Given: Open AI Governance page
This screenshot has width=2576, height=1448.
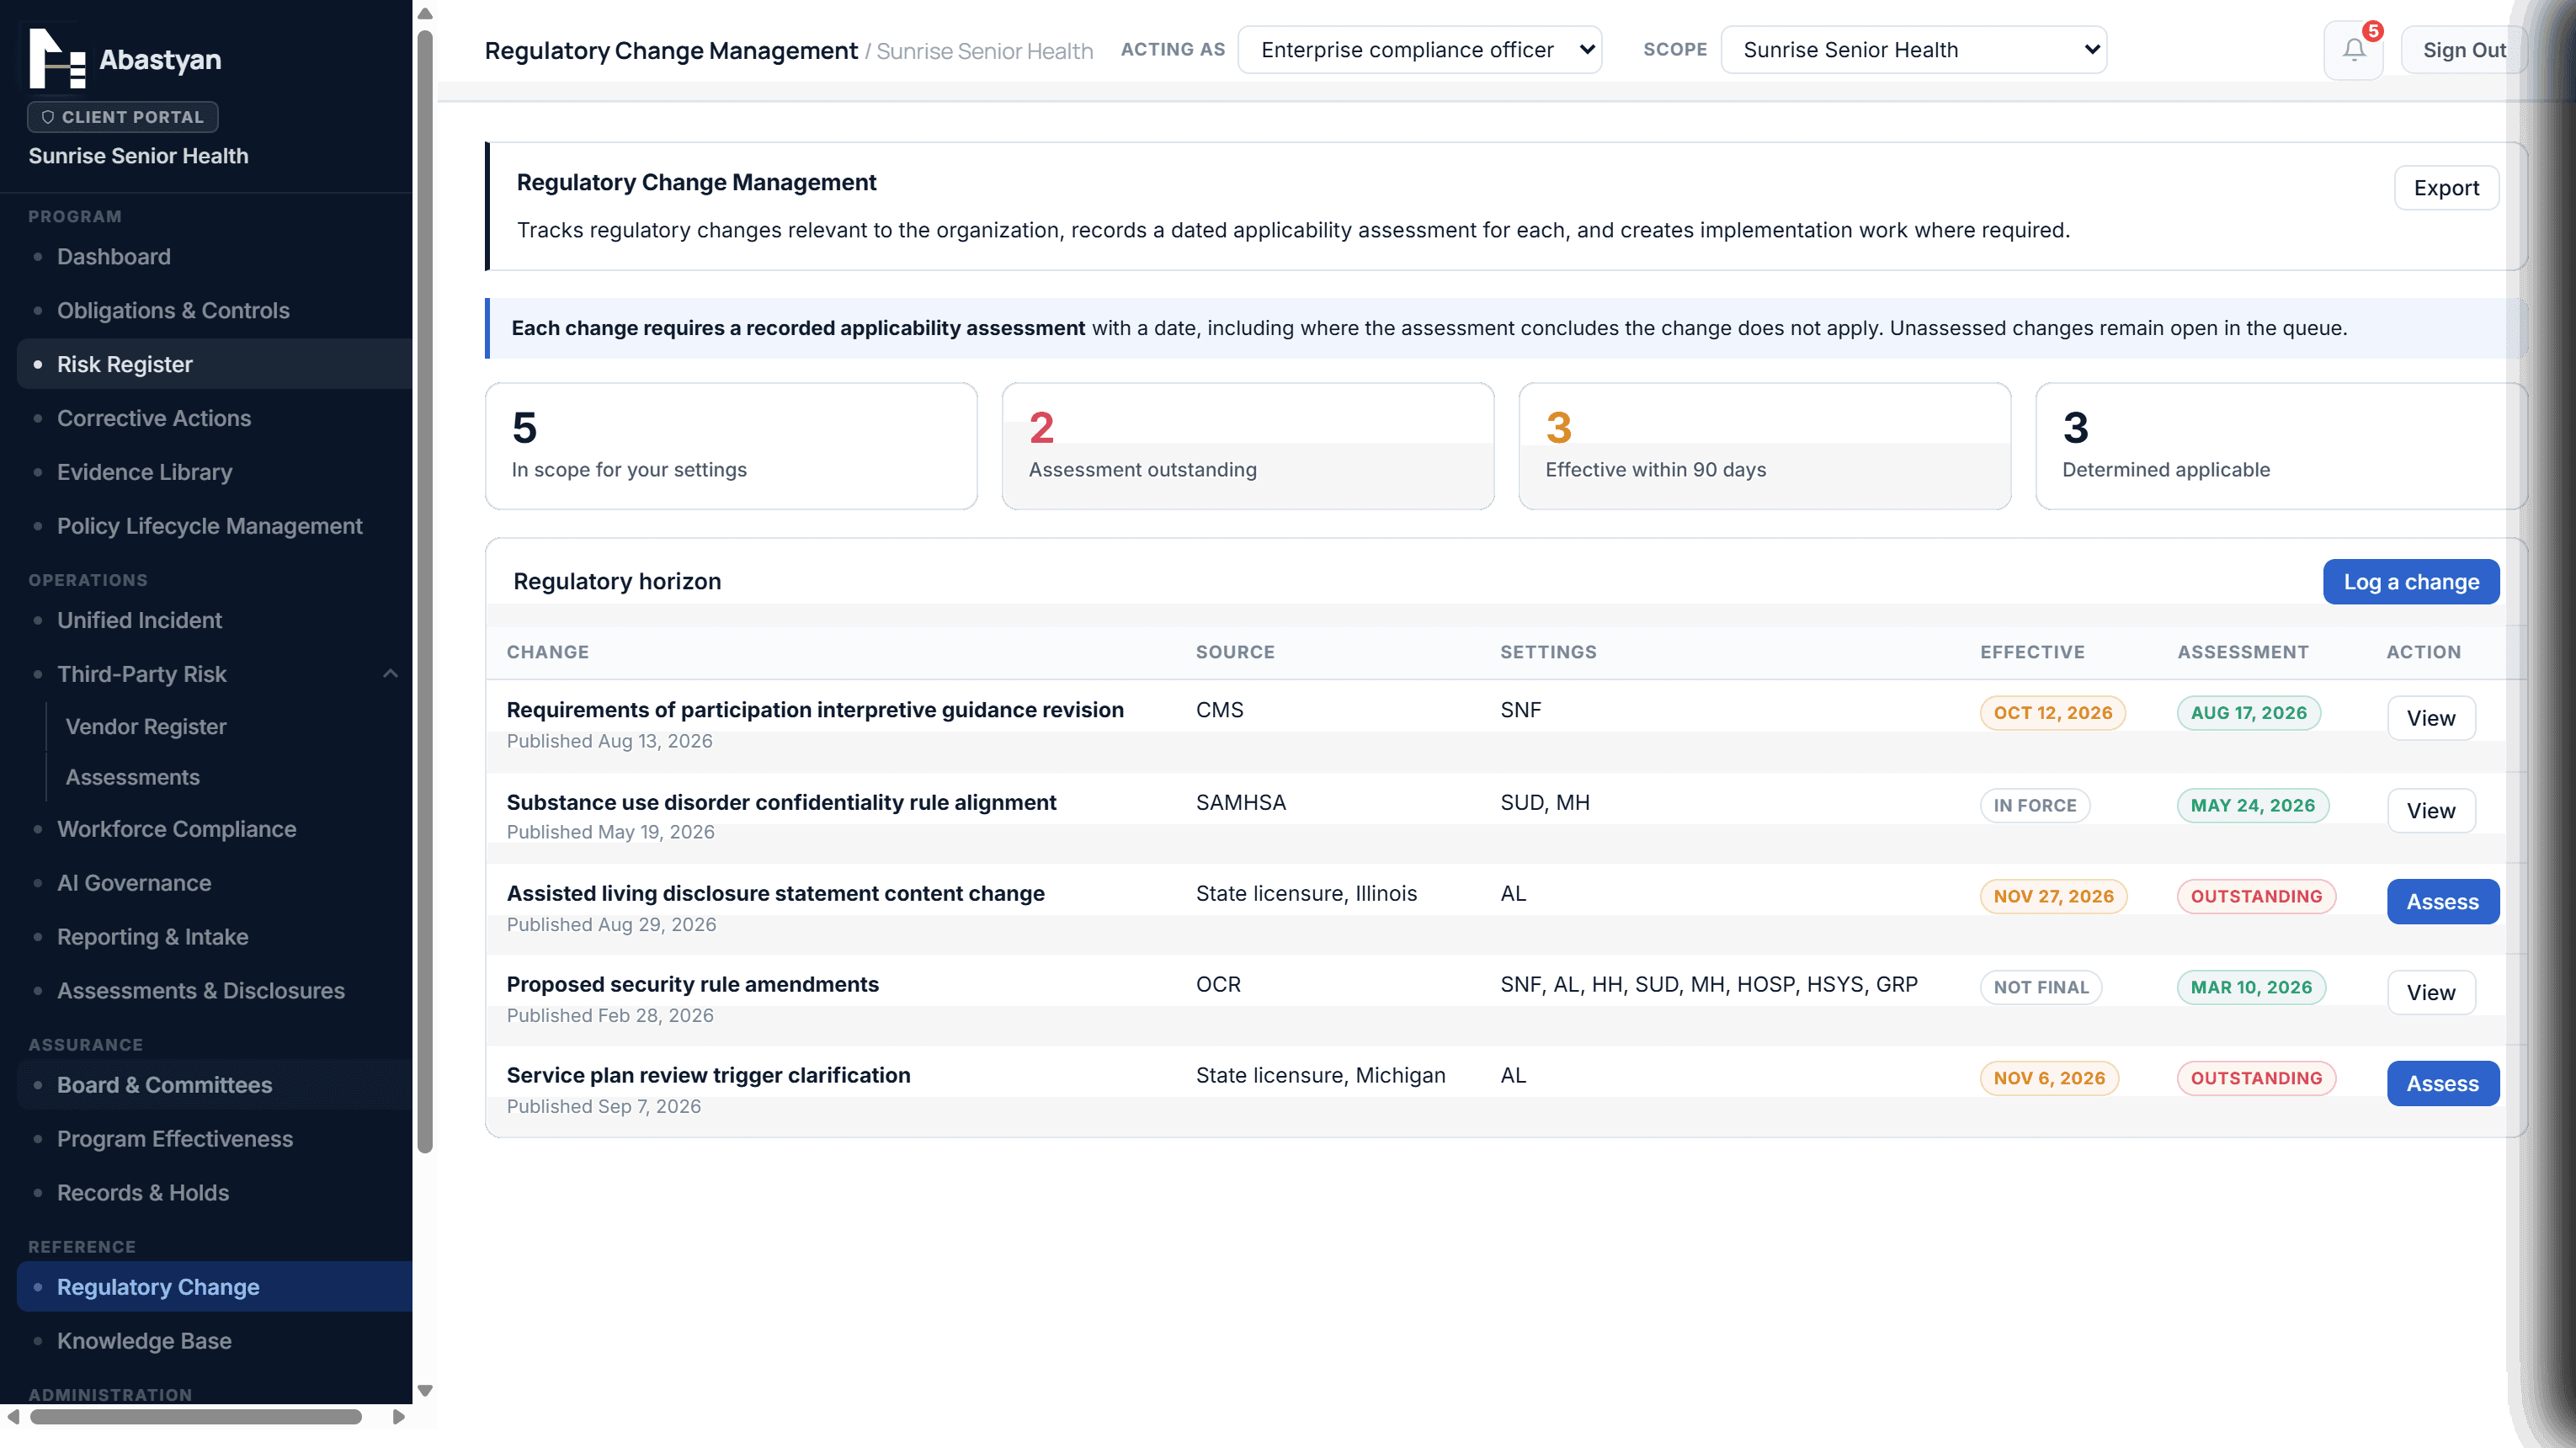Looking at the screenshot, I should (x=214, y=883).
